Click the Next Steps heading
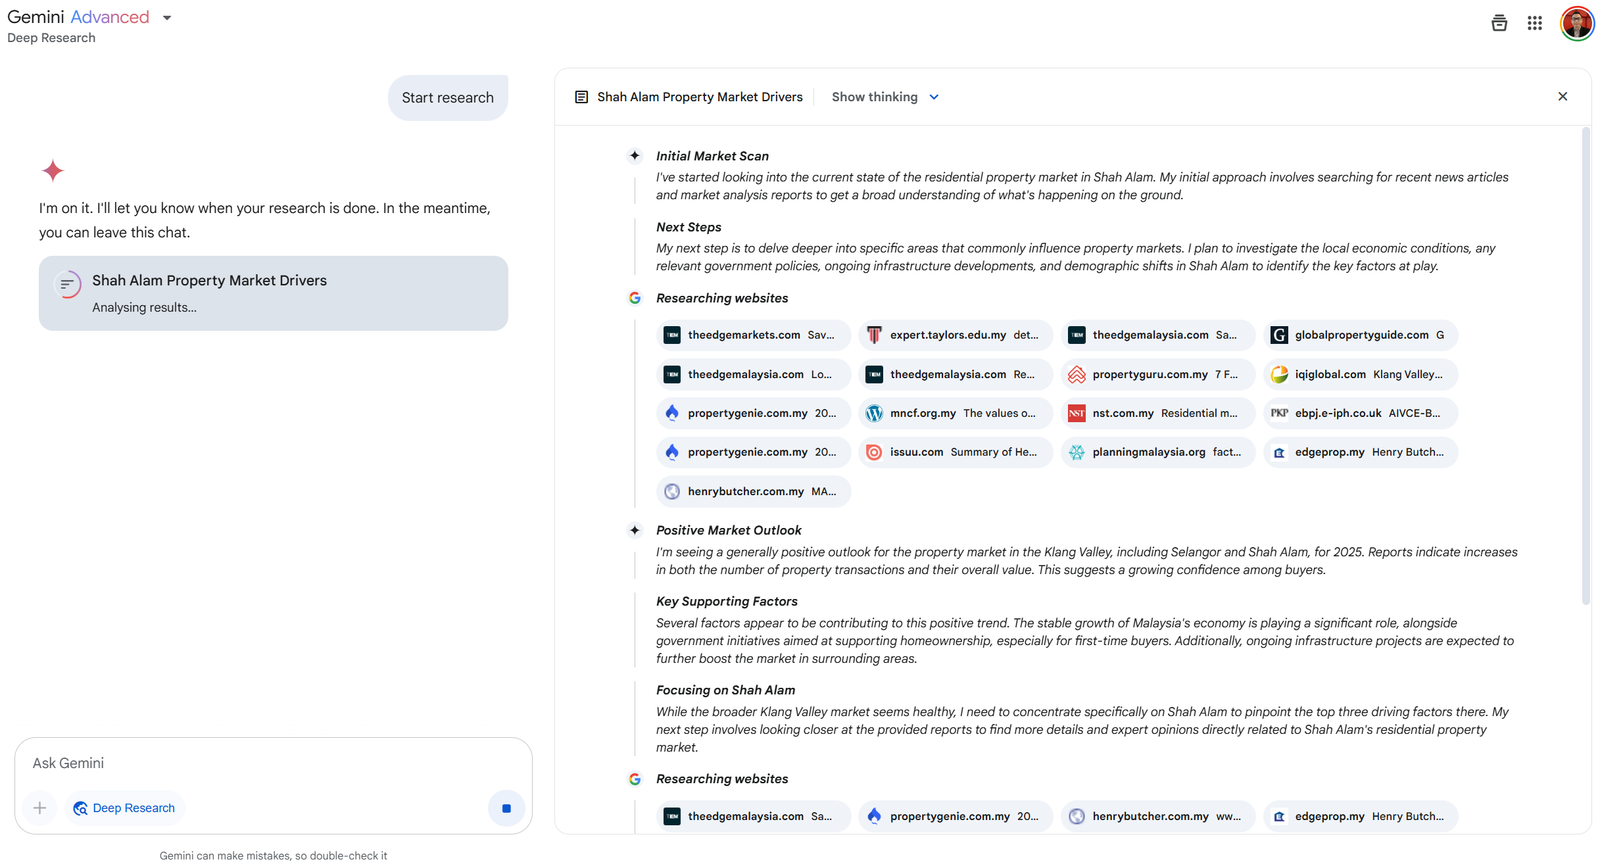 [688, 227]
